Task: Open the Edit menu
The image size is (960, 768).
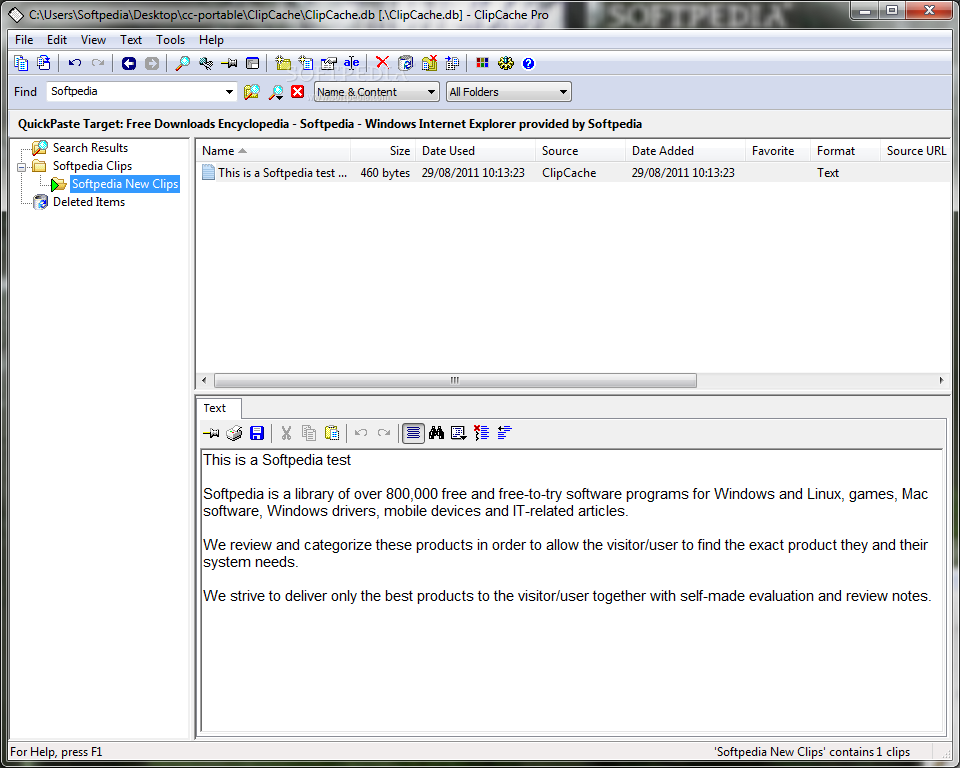Action: pyautogui.click(x=57, y=40)
